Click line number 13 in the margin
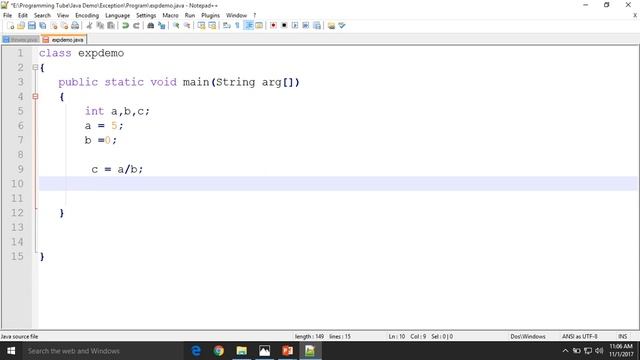Screen dimensions: 640x360 tap(17, 227)
